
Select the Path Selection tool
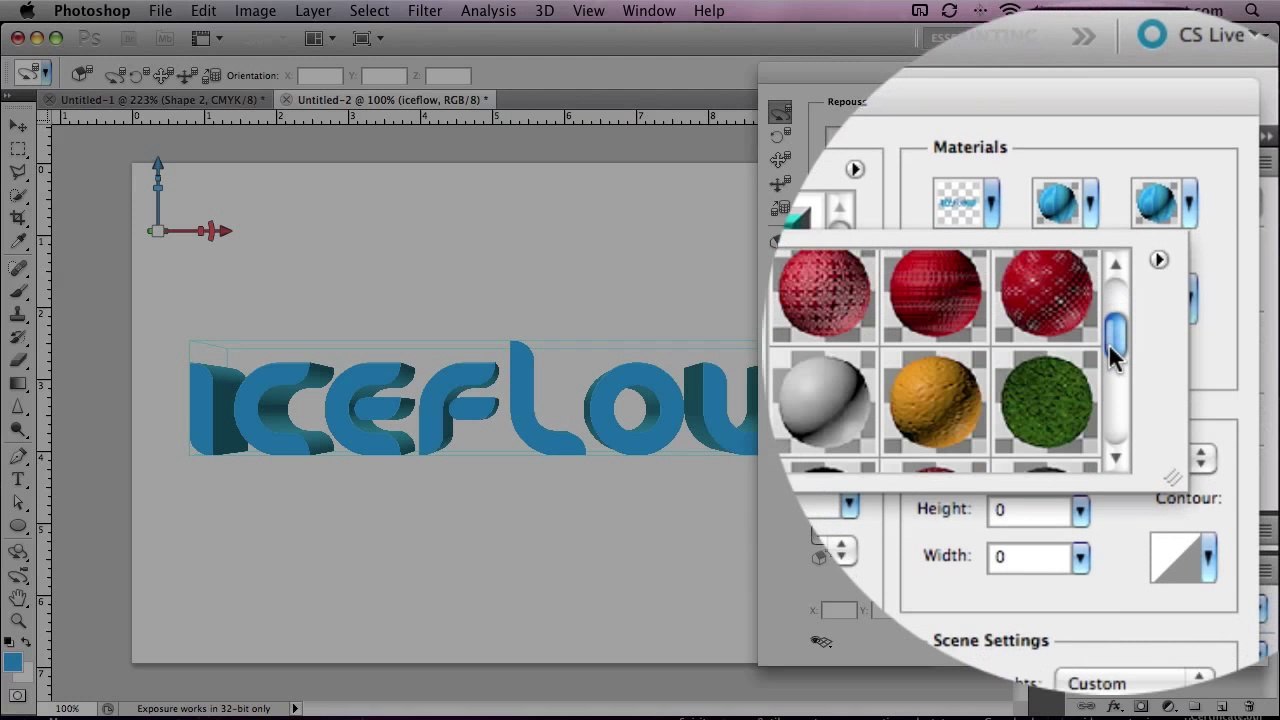18,502
